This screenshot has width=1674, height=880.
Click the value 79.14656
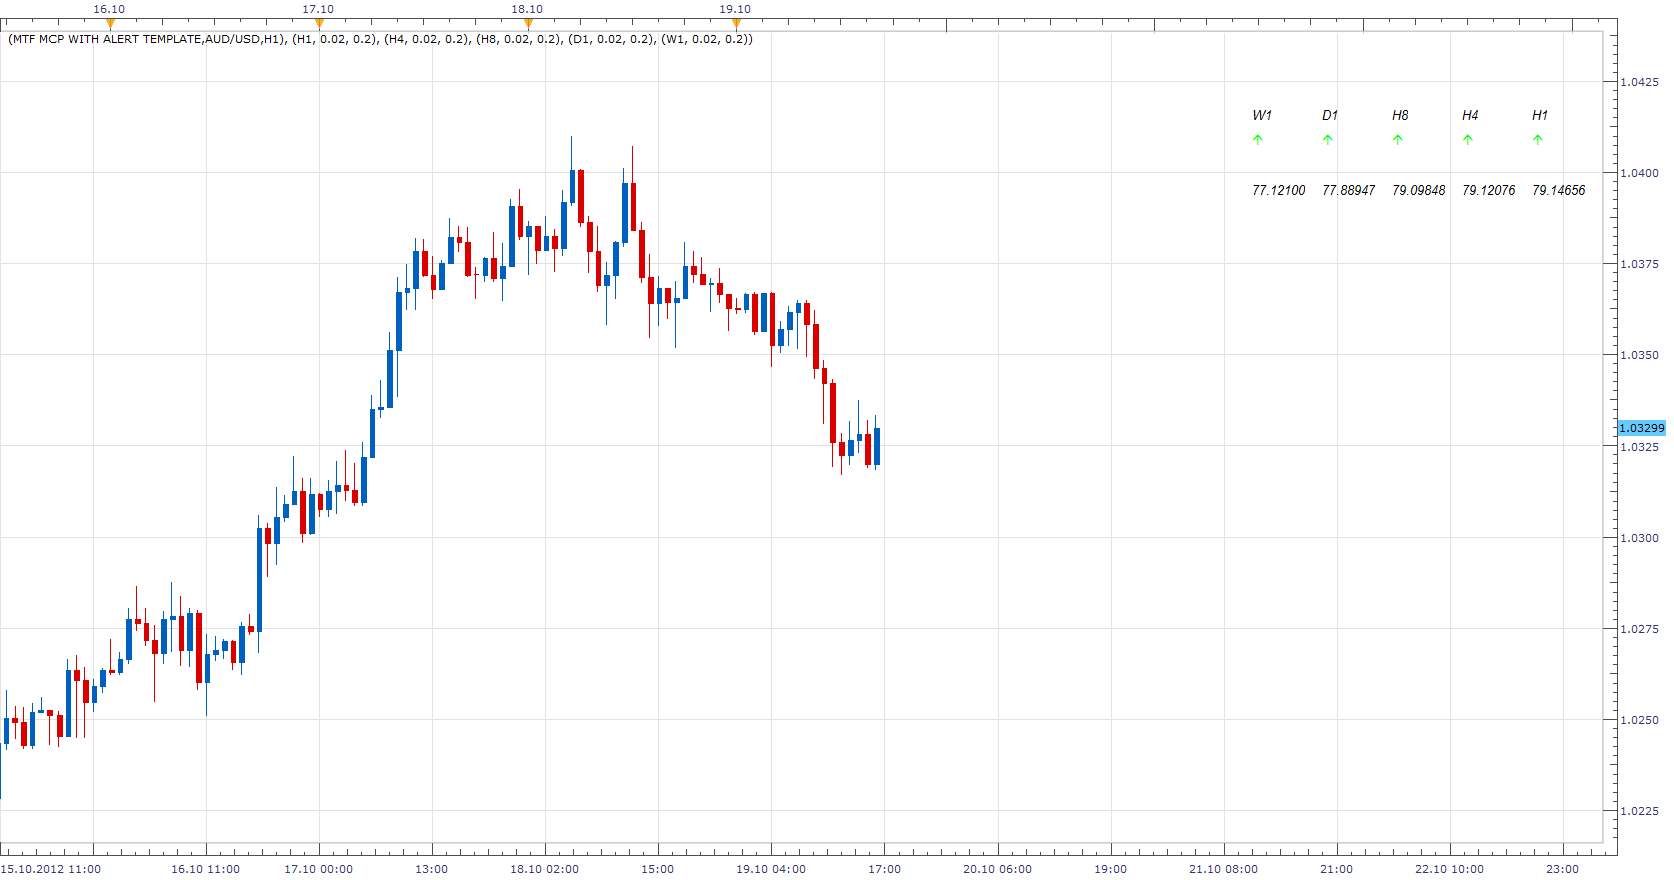click(1559, 190)
